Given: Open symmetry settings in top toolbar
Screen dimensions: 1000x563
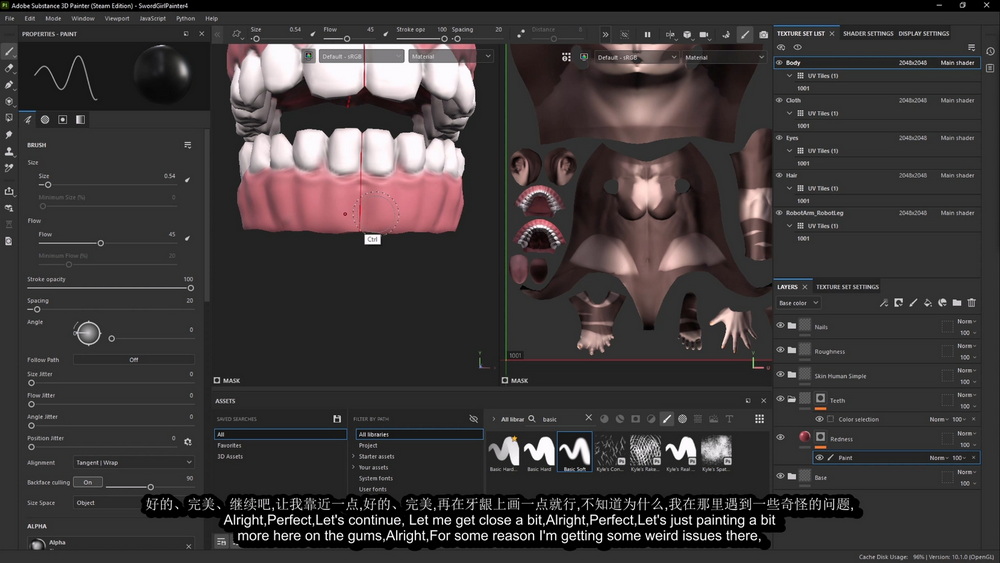Looking at the screenshot, I should click(670, 34).
